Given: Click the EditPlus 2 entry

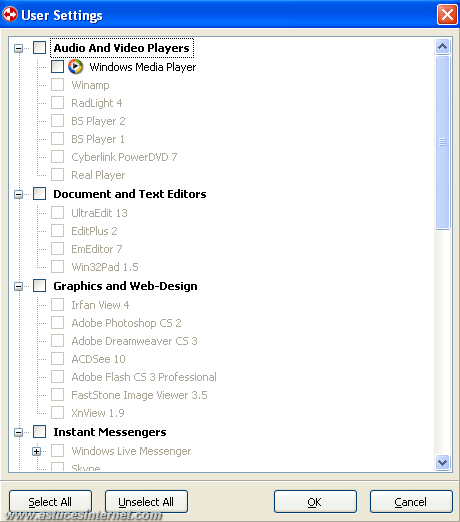Looking at the screenshot, I should [x=94, y=231].
